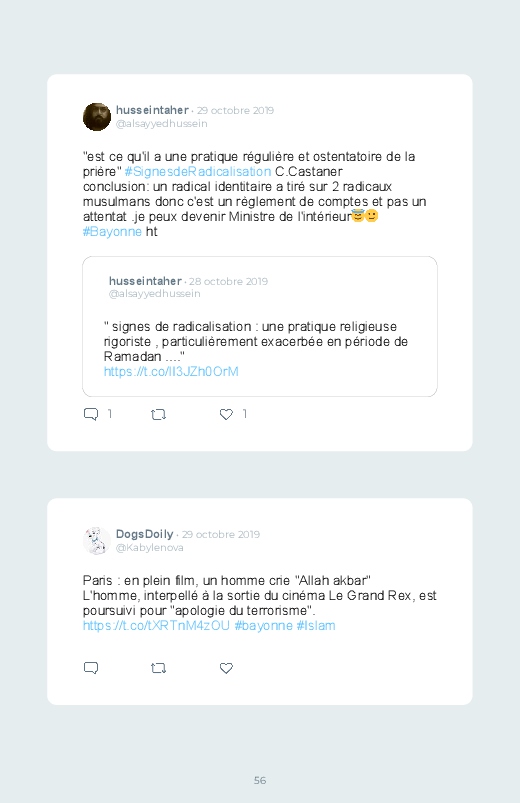
Task: Open the #SignesdeRadicalisation hashtag
Action: click(198, 172)
